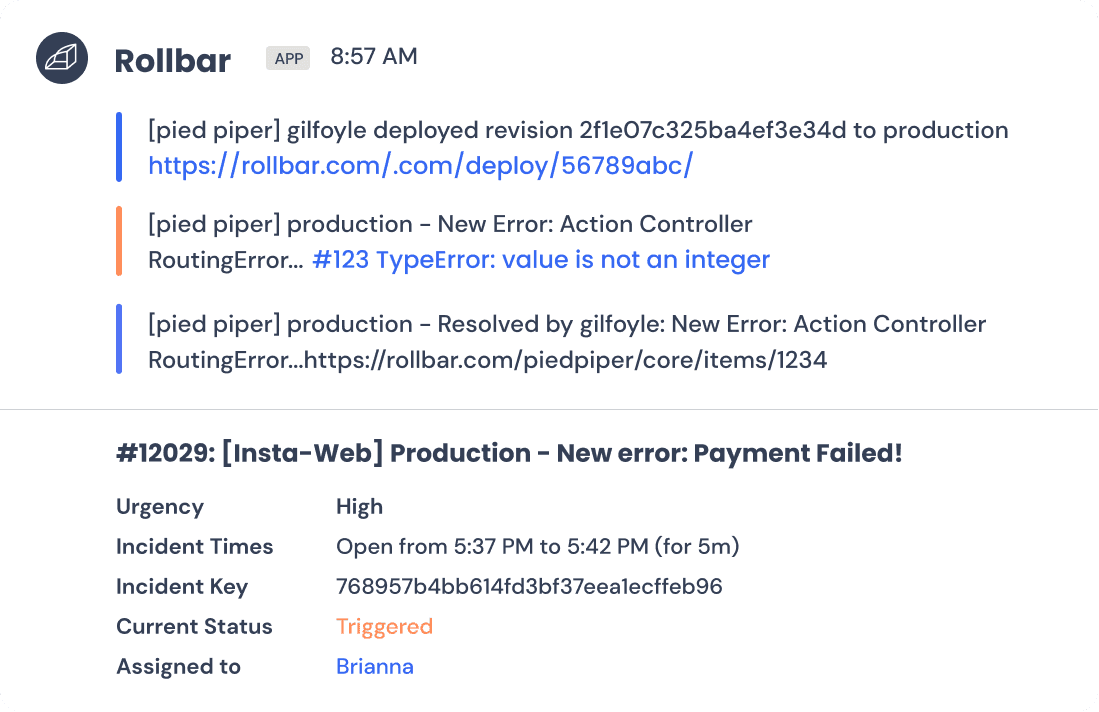The image size is (1099, 712).
Task: Open the Rollbar sender name
Action: 172,60
